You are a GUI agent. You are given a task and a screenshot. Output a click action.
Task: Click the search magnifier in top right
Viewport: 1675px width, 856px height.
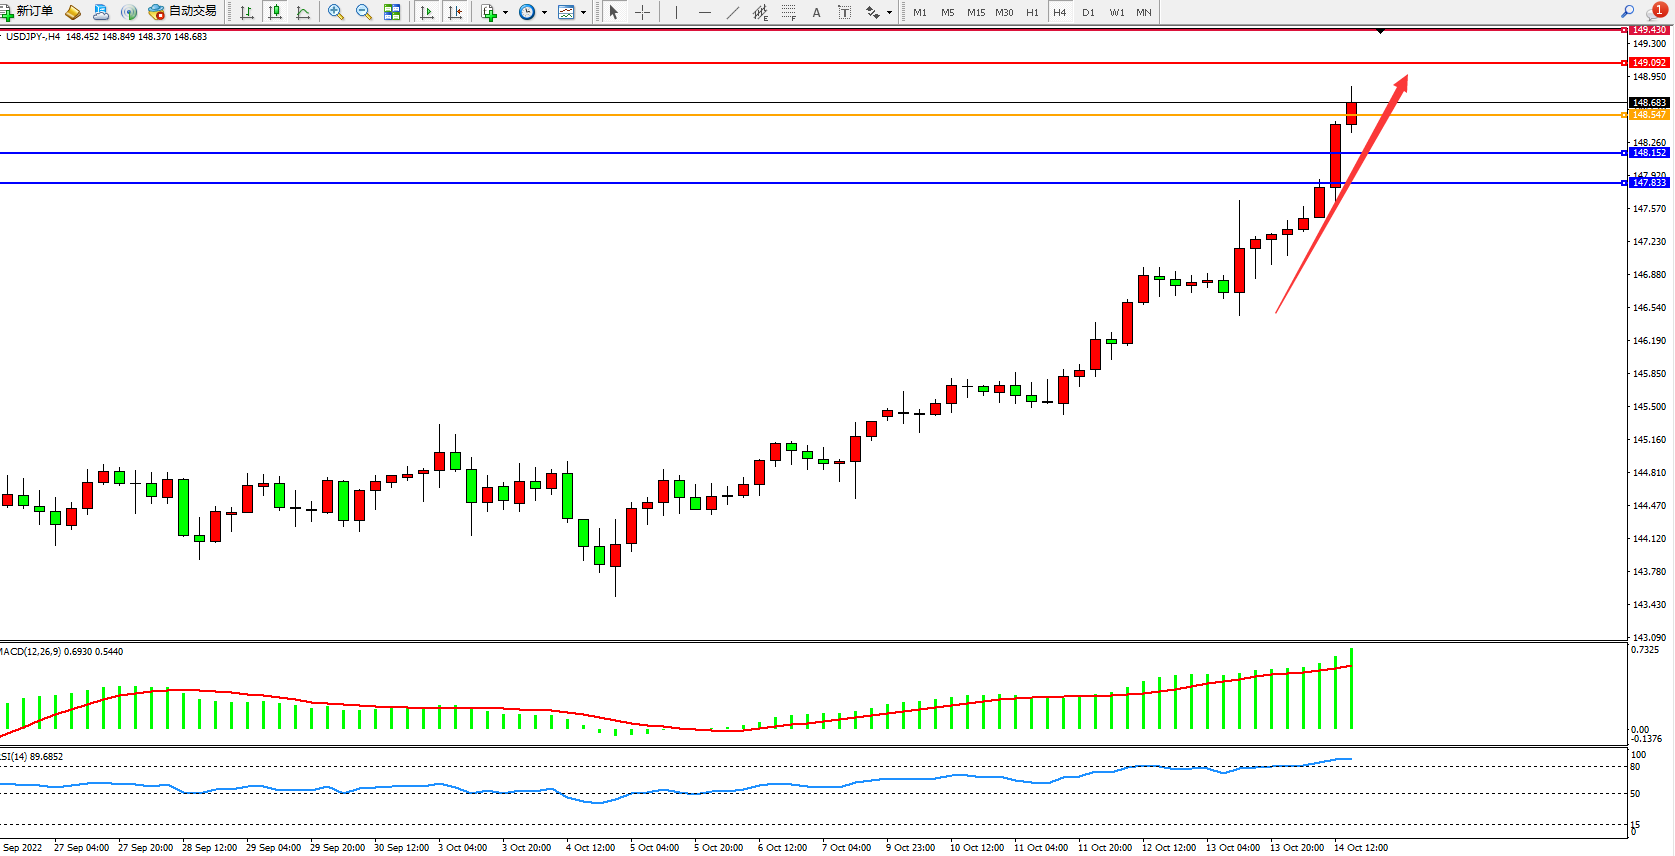[1628, 12]
